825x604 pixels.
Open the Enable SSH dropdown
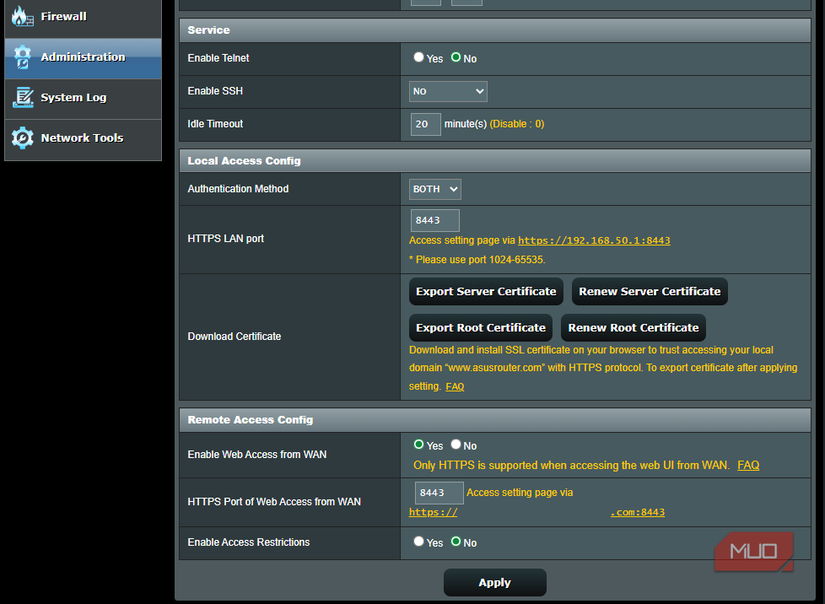point(447,91)
